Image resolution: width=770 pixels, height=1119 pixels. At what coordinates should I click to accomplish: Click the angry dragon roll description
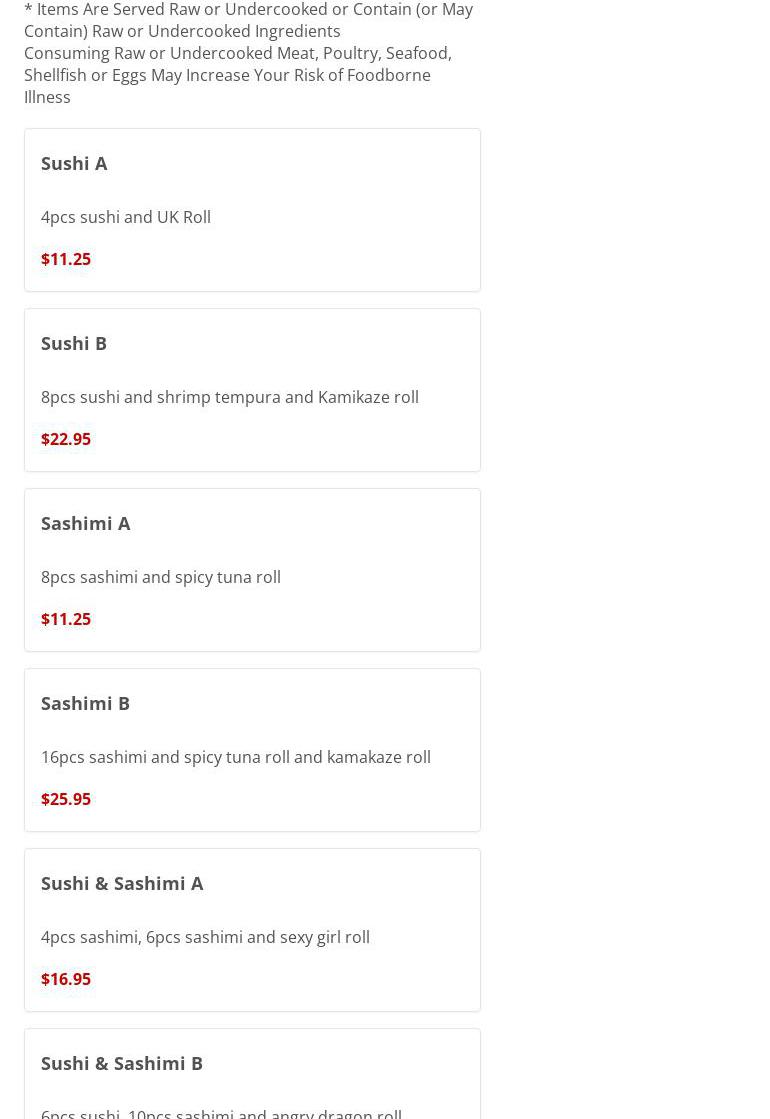click(x=222, y=1112)
